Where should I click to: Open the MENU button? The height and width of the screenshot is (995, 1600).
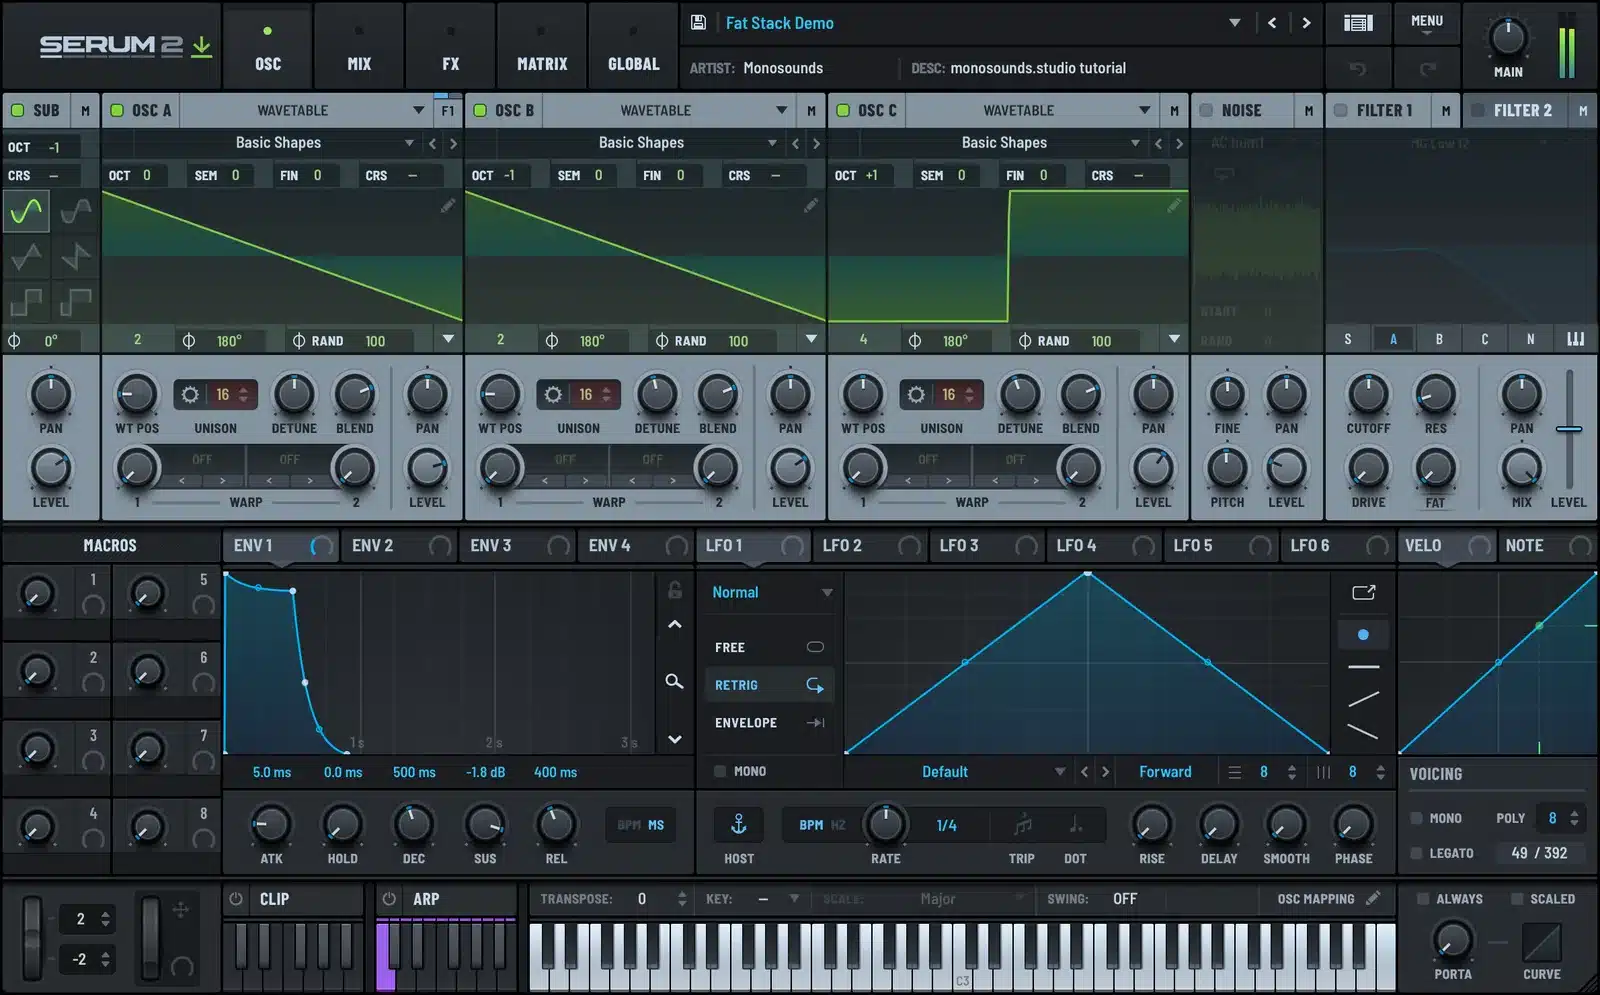[x=1427, y=23]
